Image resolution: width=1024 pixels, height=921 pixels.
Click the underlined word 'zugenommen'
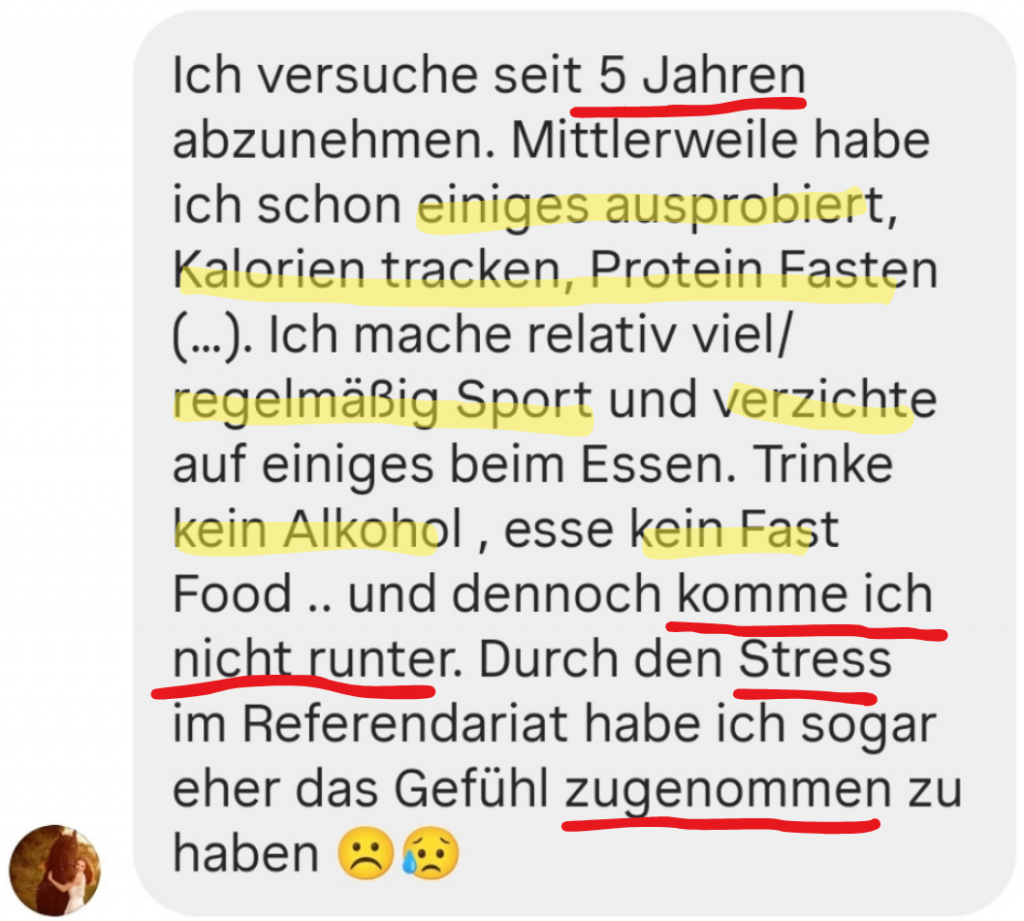[x=728, y=791]
